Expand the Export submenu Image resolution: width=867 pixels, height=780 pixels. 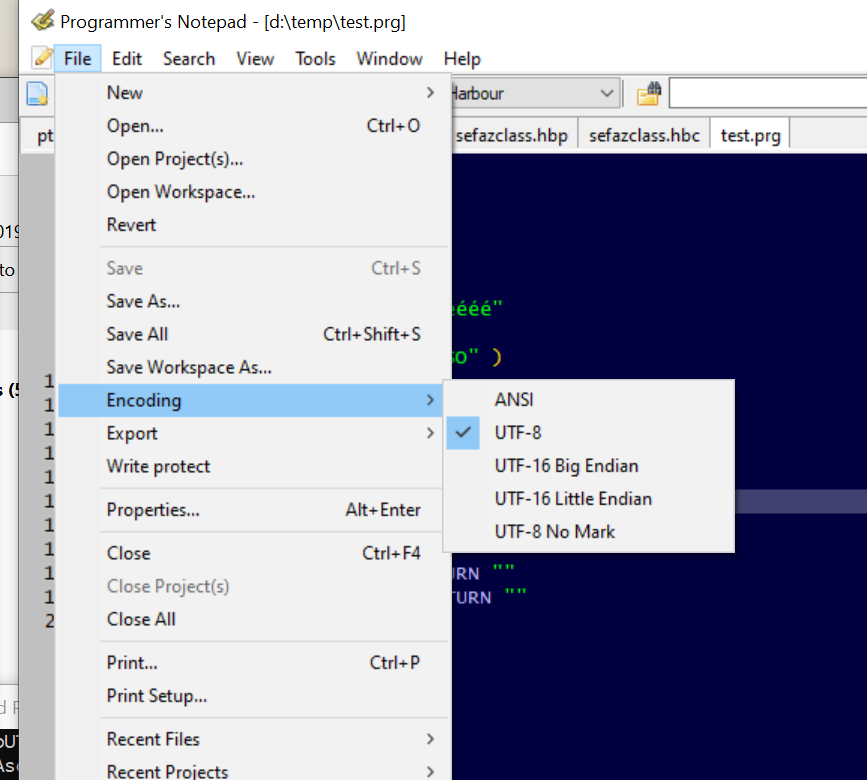pos(250,433)
